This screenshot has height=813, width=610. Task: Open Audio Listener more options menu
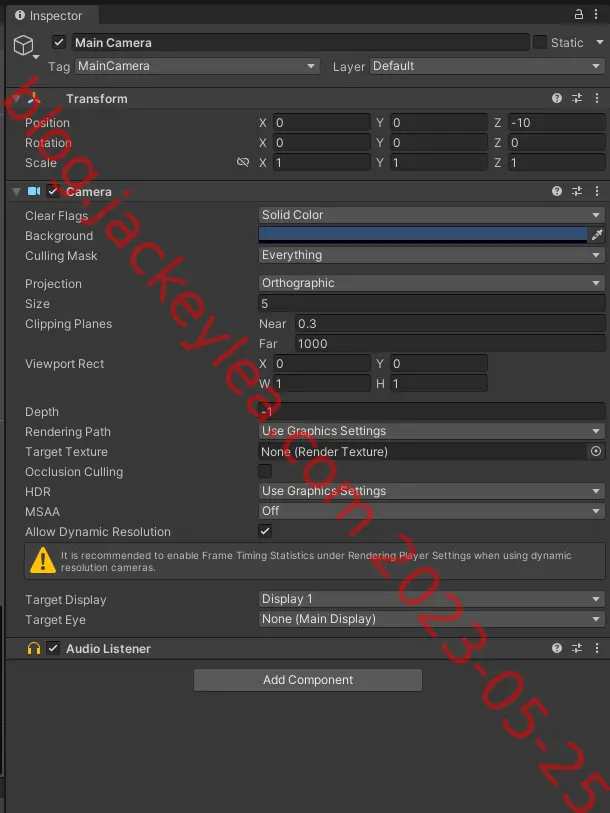[x=597, y=648]
